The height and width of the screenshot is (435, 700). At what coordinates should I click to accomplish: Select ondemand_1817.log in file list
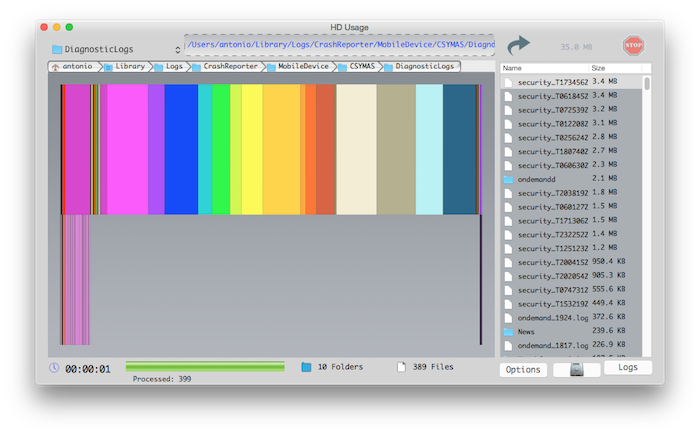(x=571, y=345)
